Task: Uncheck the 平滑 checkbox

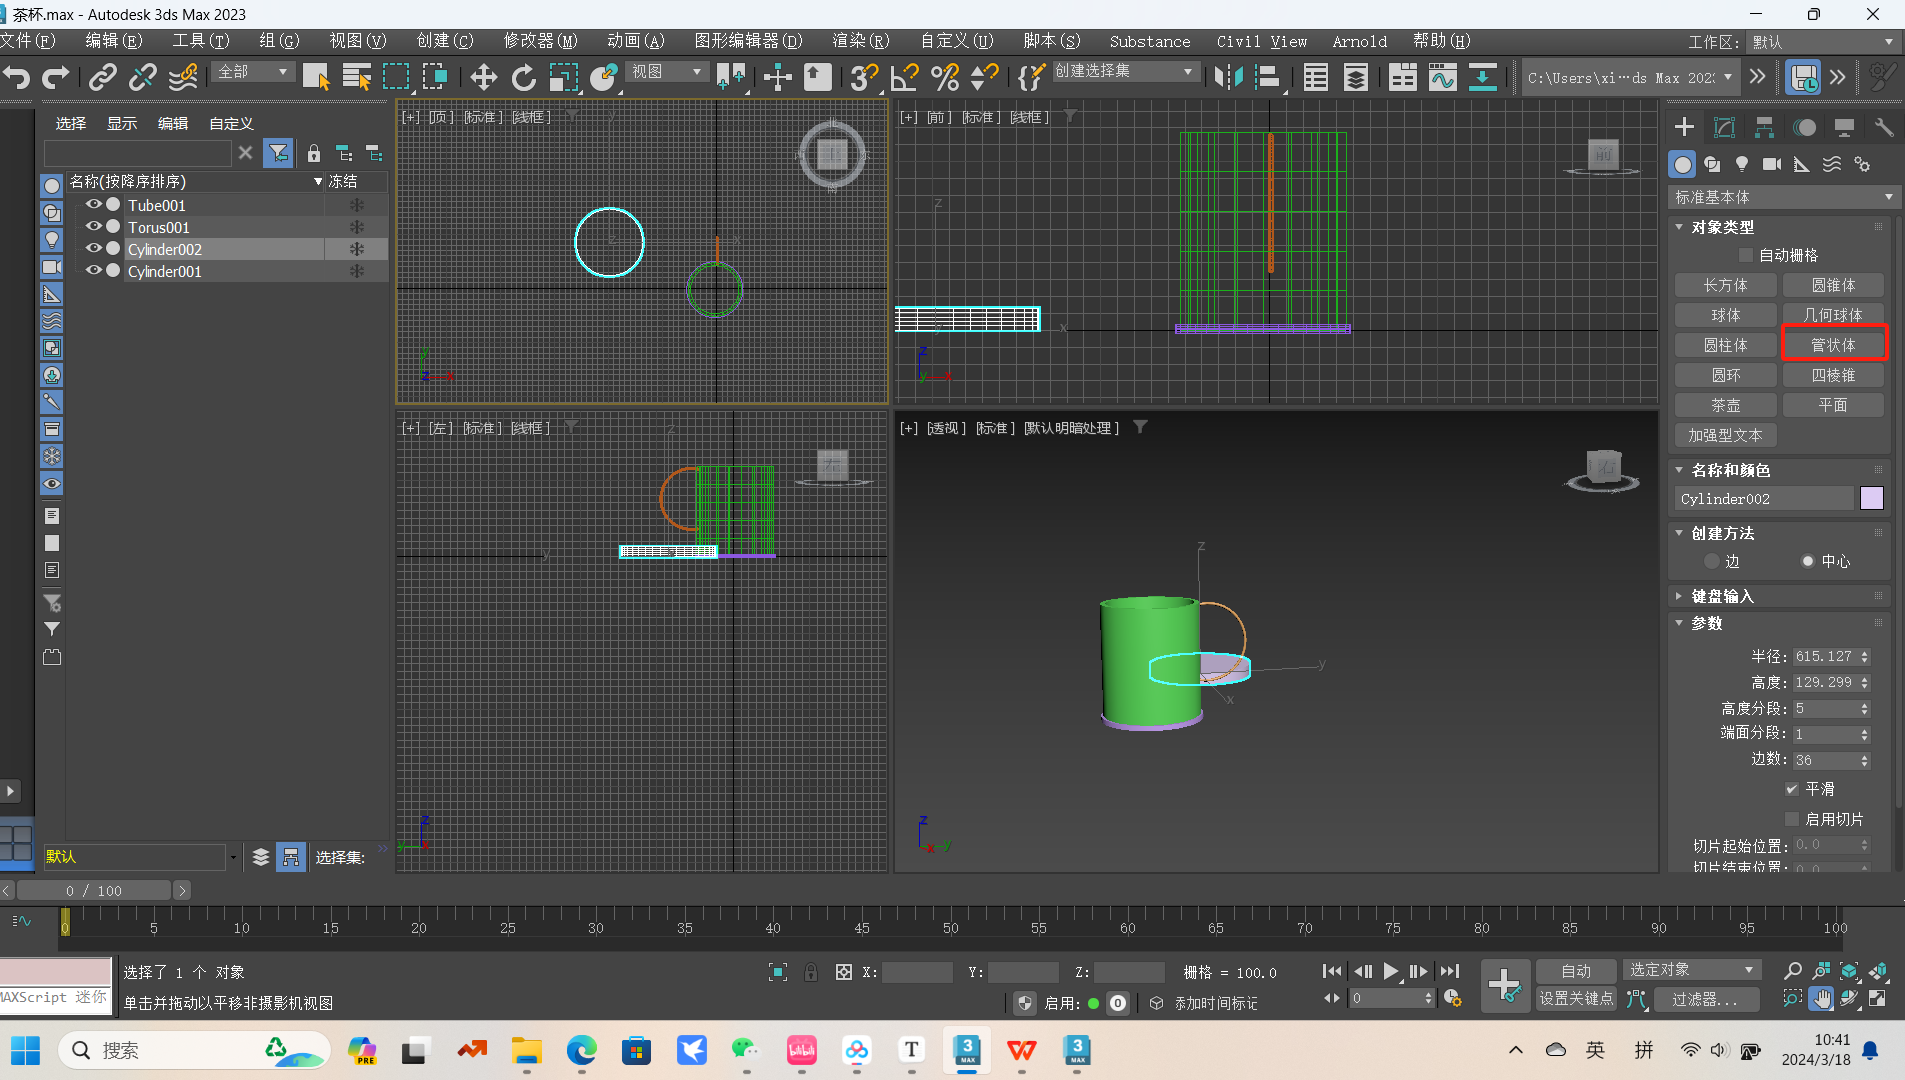Action: [1792, 789]
